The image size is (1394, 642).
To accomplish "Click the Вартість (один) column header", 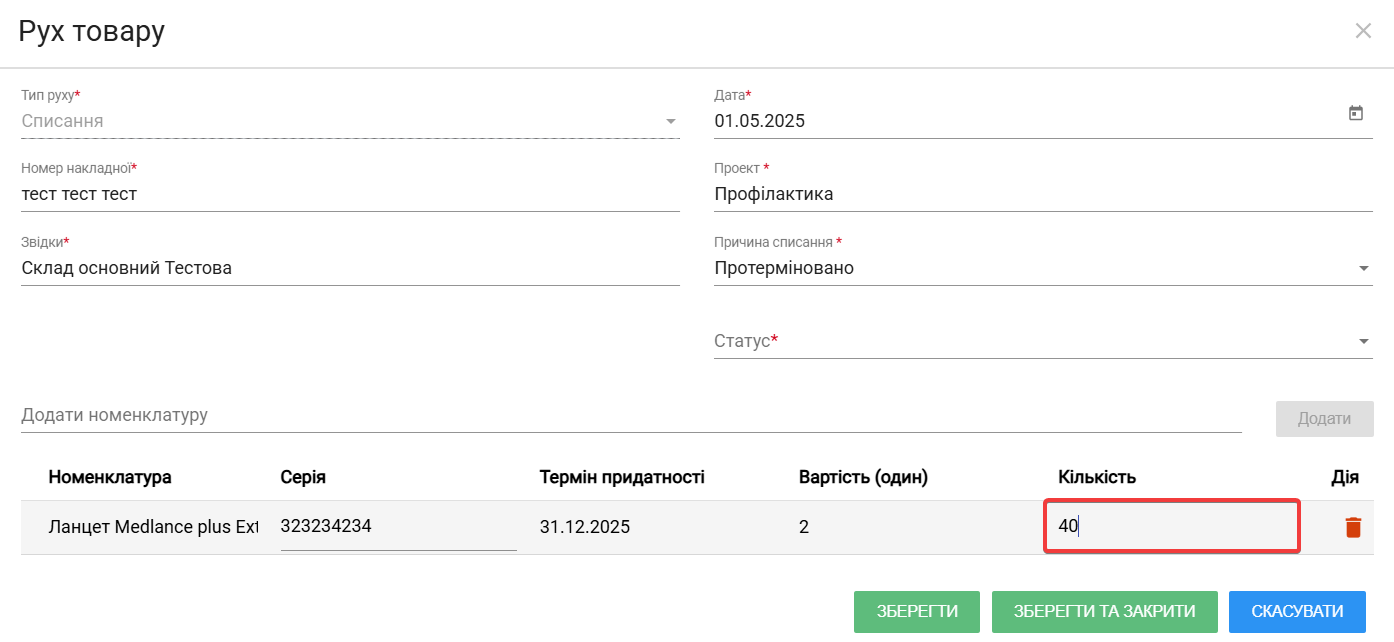I will pos(863,478).
